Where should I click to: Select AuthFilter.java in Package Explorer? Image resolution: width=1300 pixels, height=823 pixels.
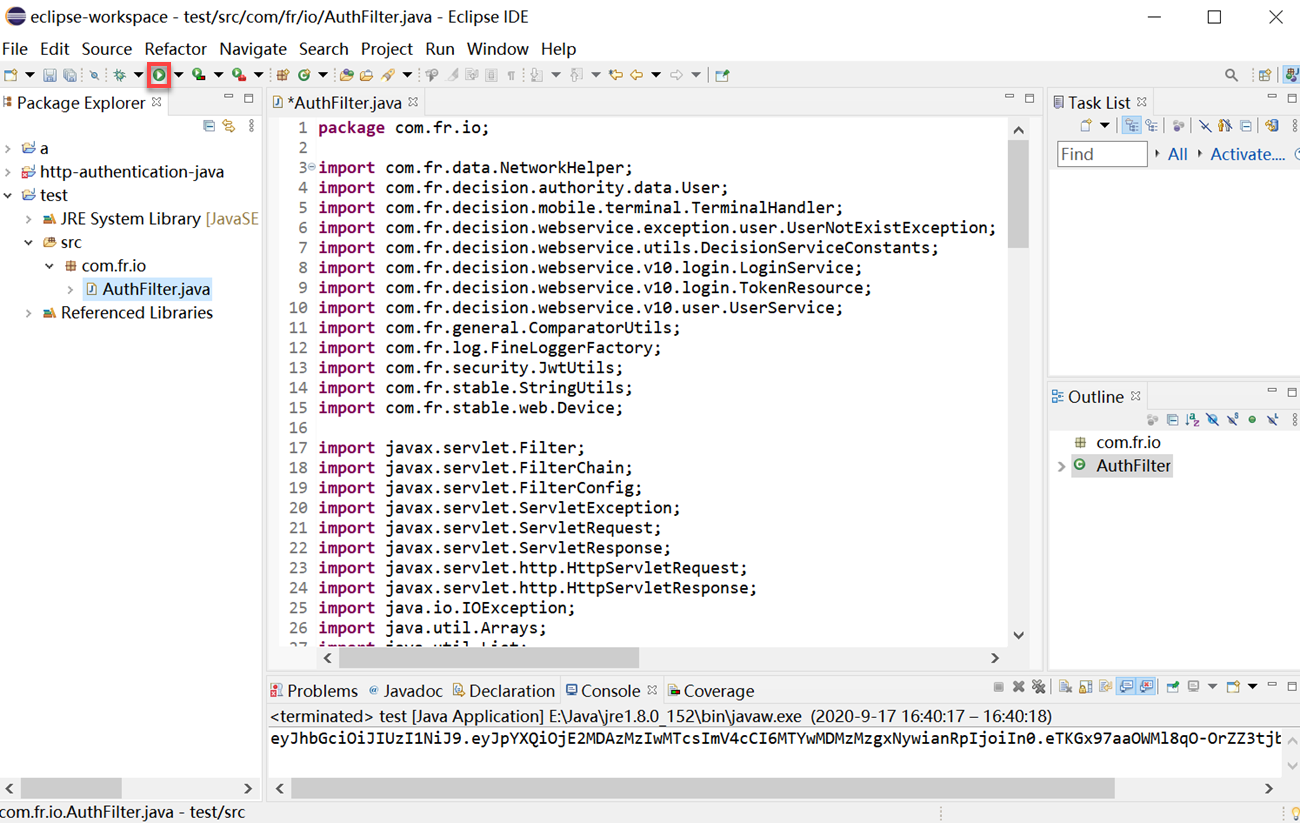click(147, 289)
